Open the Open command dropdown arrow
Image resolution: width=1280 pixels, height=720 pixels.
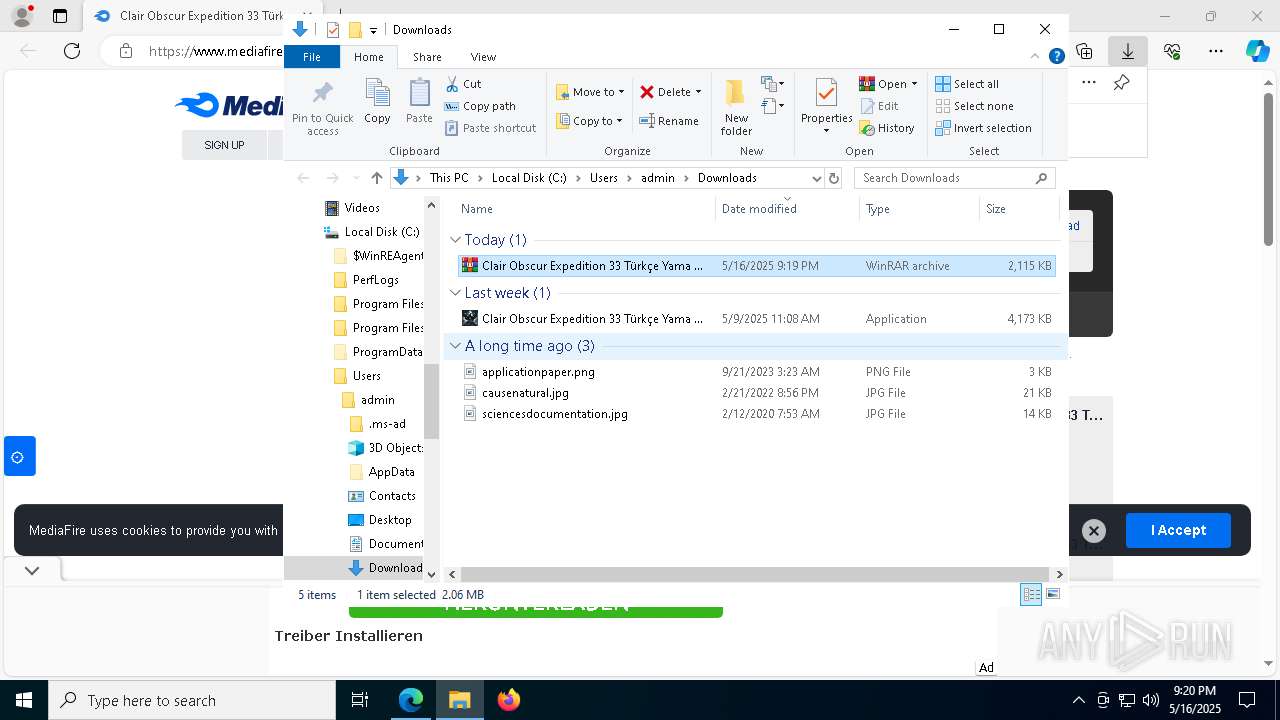click(x=914, y=84)
